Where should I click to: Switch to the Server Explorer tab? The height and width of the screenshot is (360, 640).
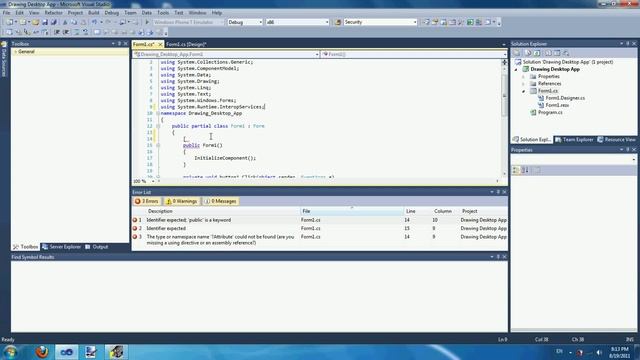(61, 247)
